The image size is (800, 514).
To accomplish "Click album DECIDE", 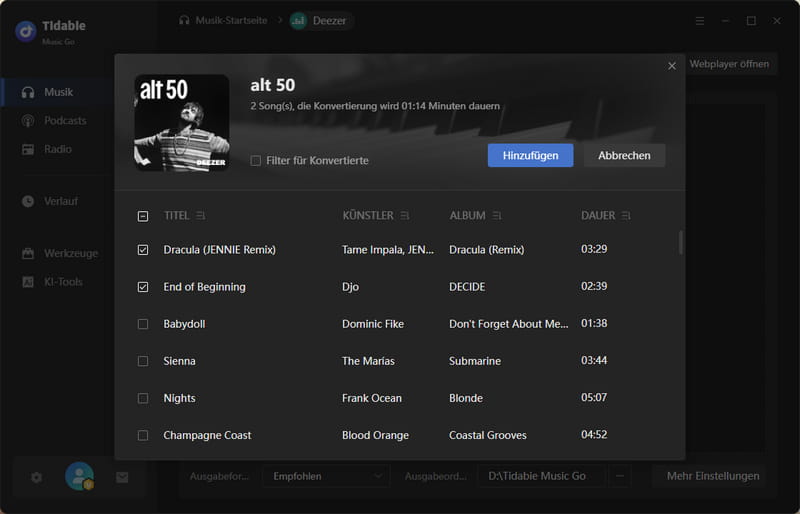I will pos(467,287).
